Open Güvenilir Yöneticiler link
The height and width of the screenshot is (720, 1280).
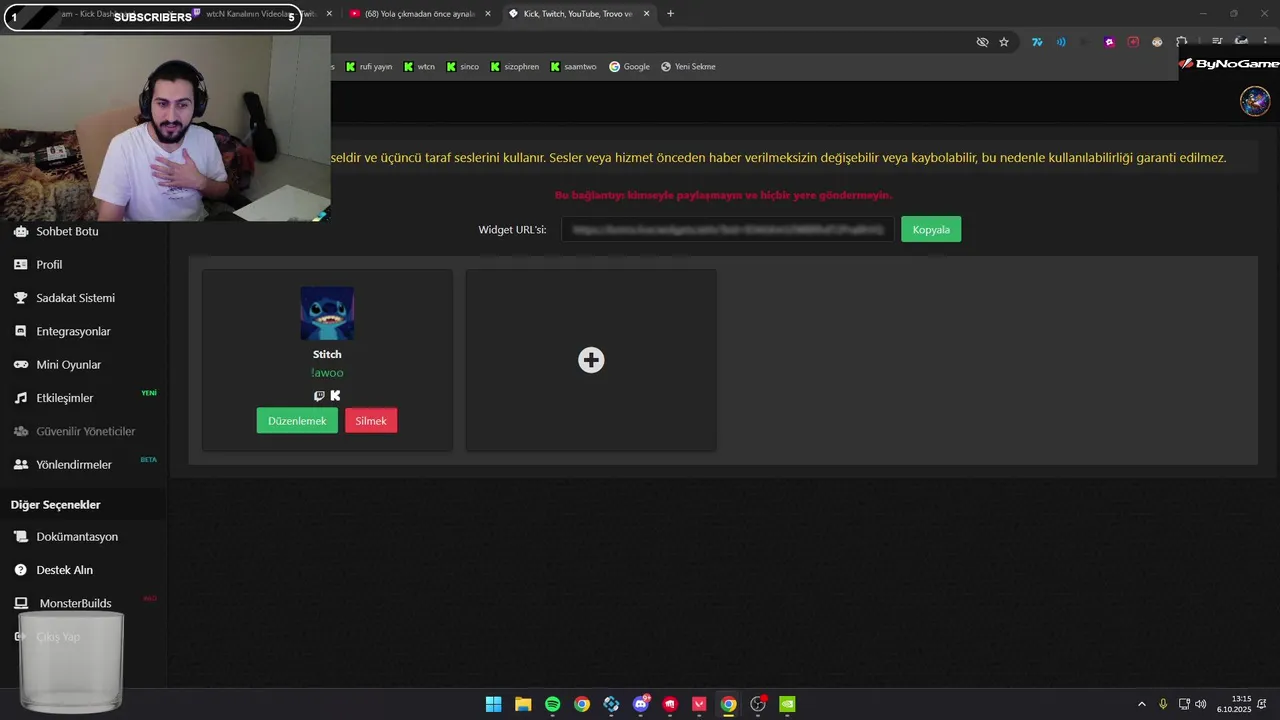point(85,431)
